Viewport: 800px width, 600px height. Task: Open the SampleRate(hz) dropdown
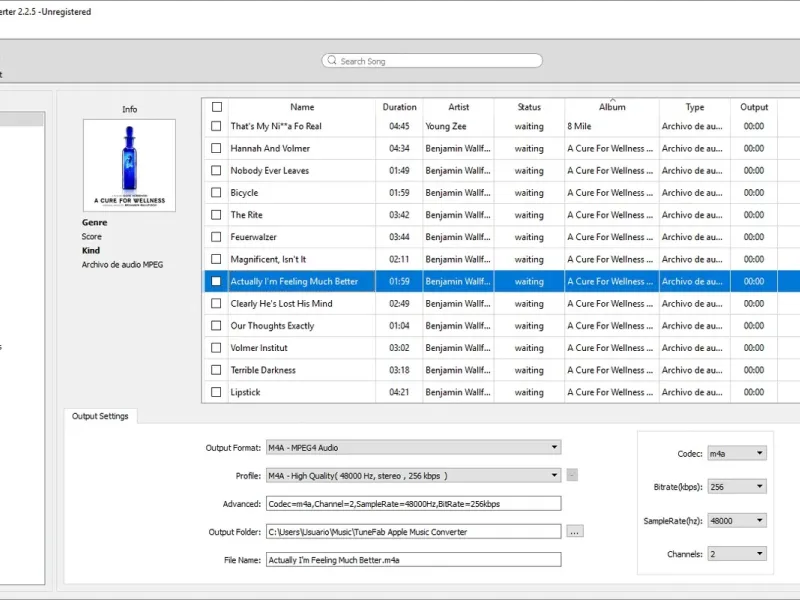tap(736, 521)
